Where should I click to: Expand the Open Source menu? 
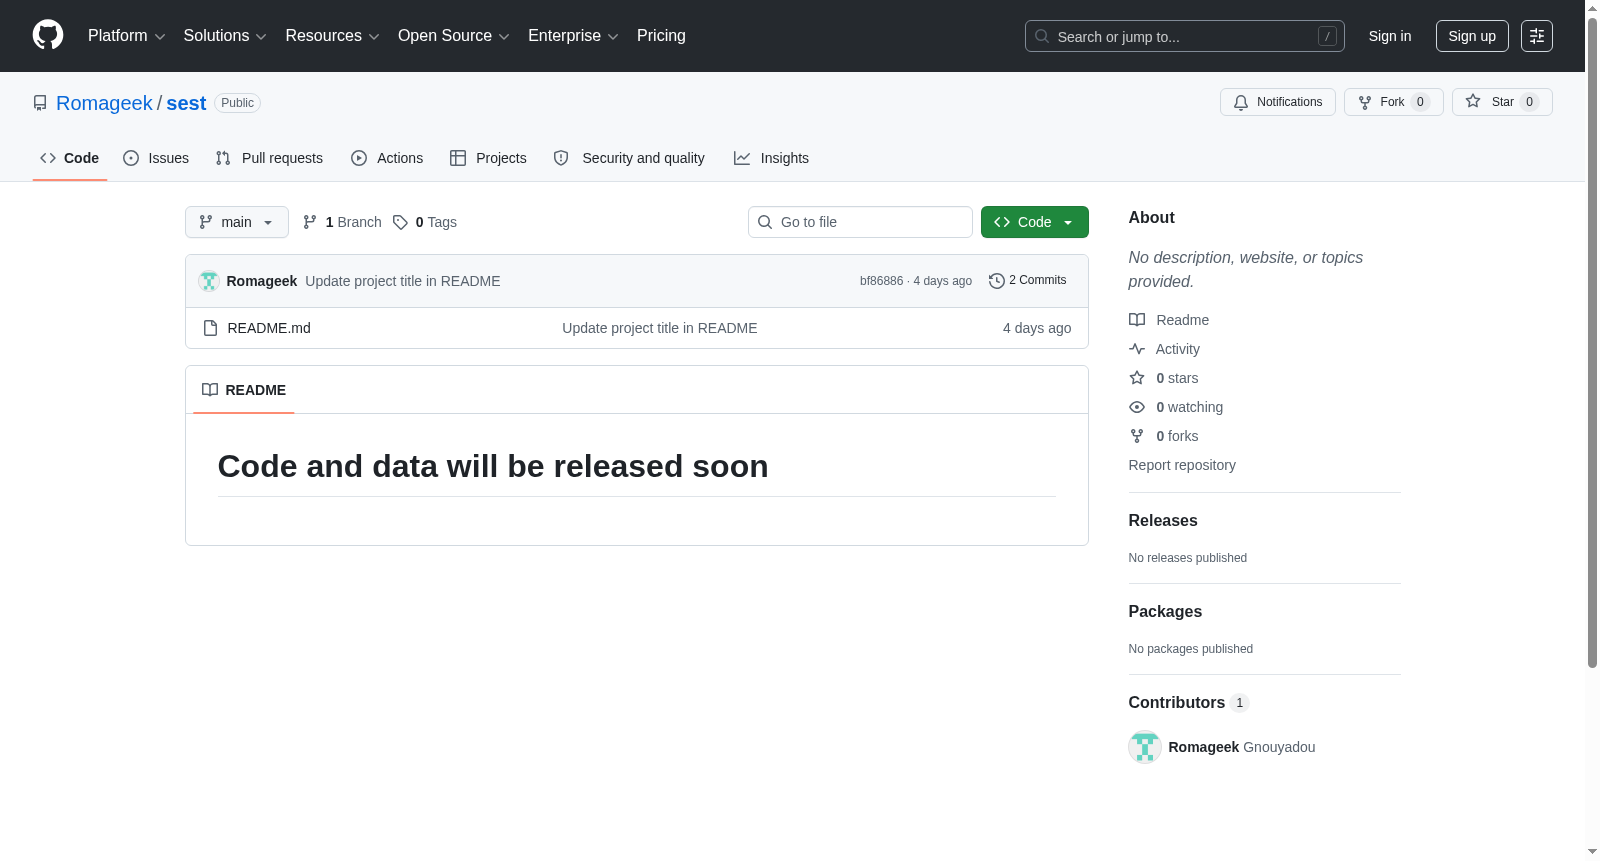pyautogui.click(x=453, y=36)
